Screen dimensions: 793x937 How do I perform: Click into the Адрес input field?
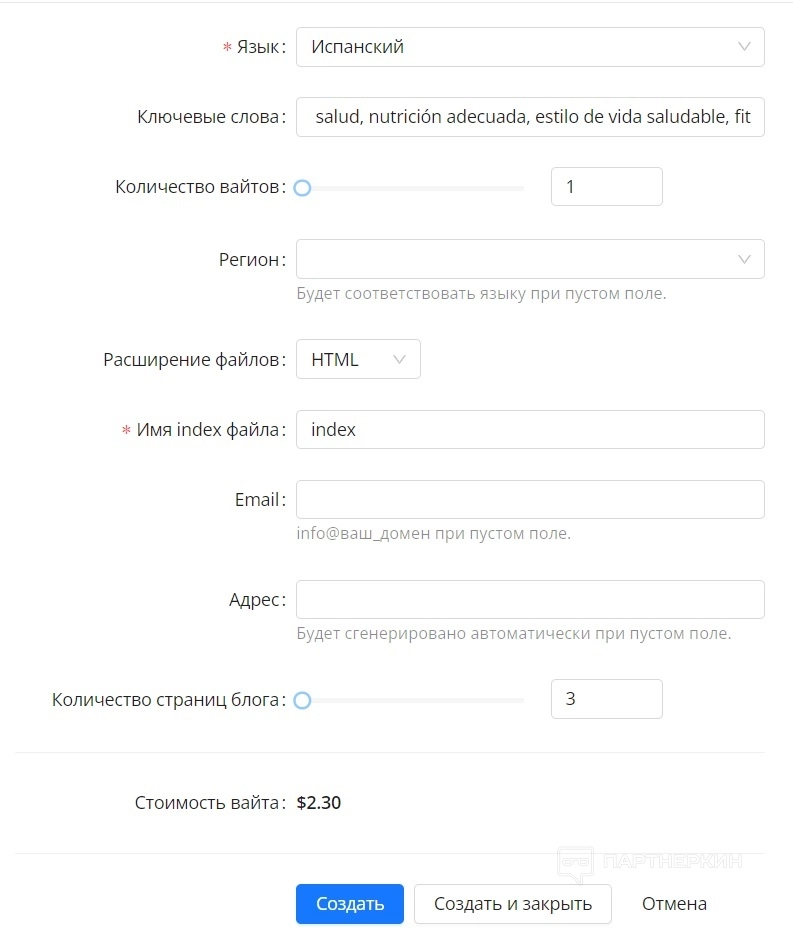point(530,600)
